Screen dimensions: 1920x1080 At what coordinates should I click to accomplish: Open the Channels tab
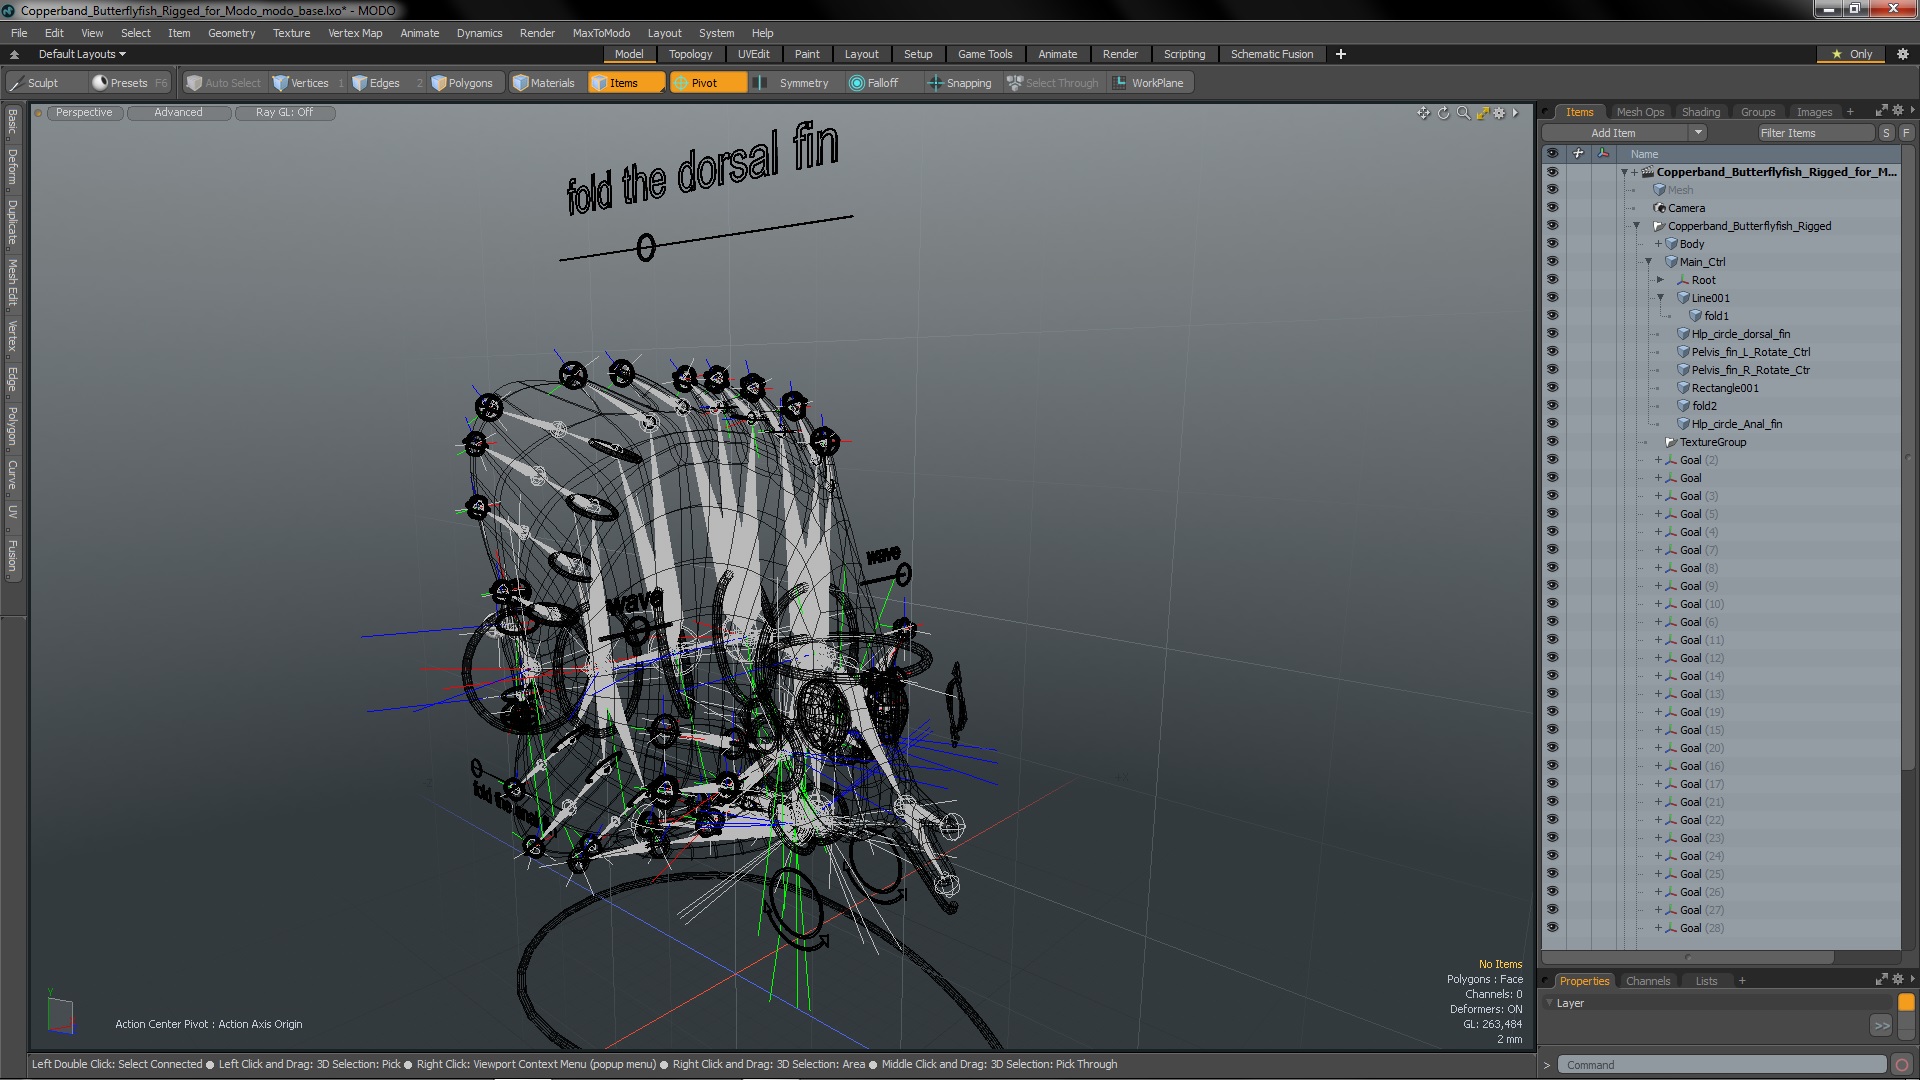tap(1648, 981)
